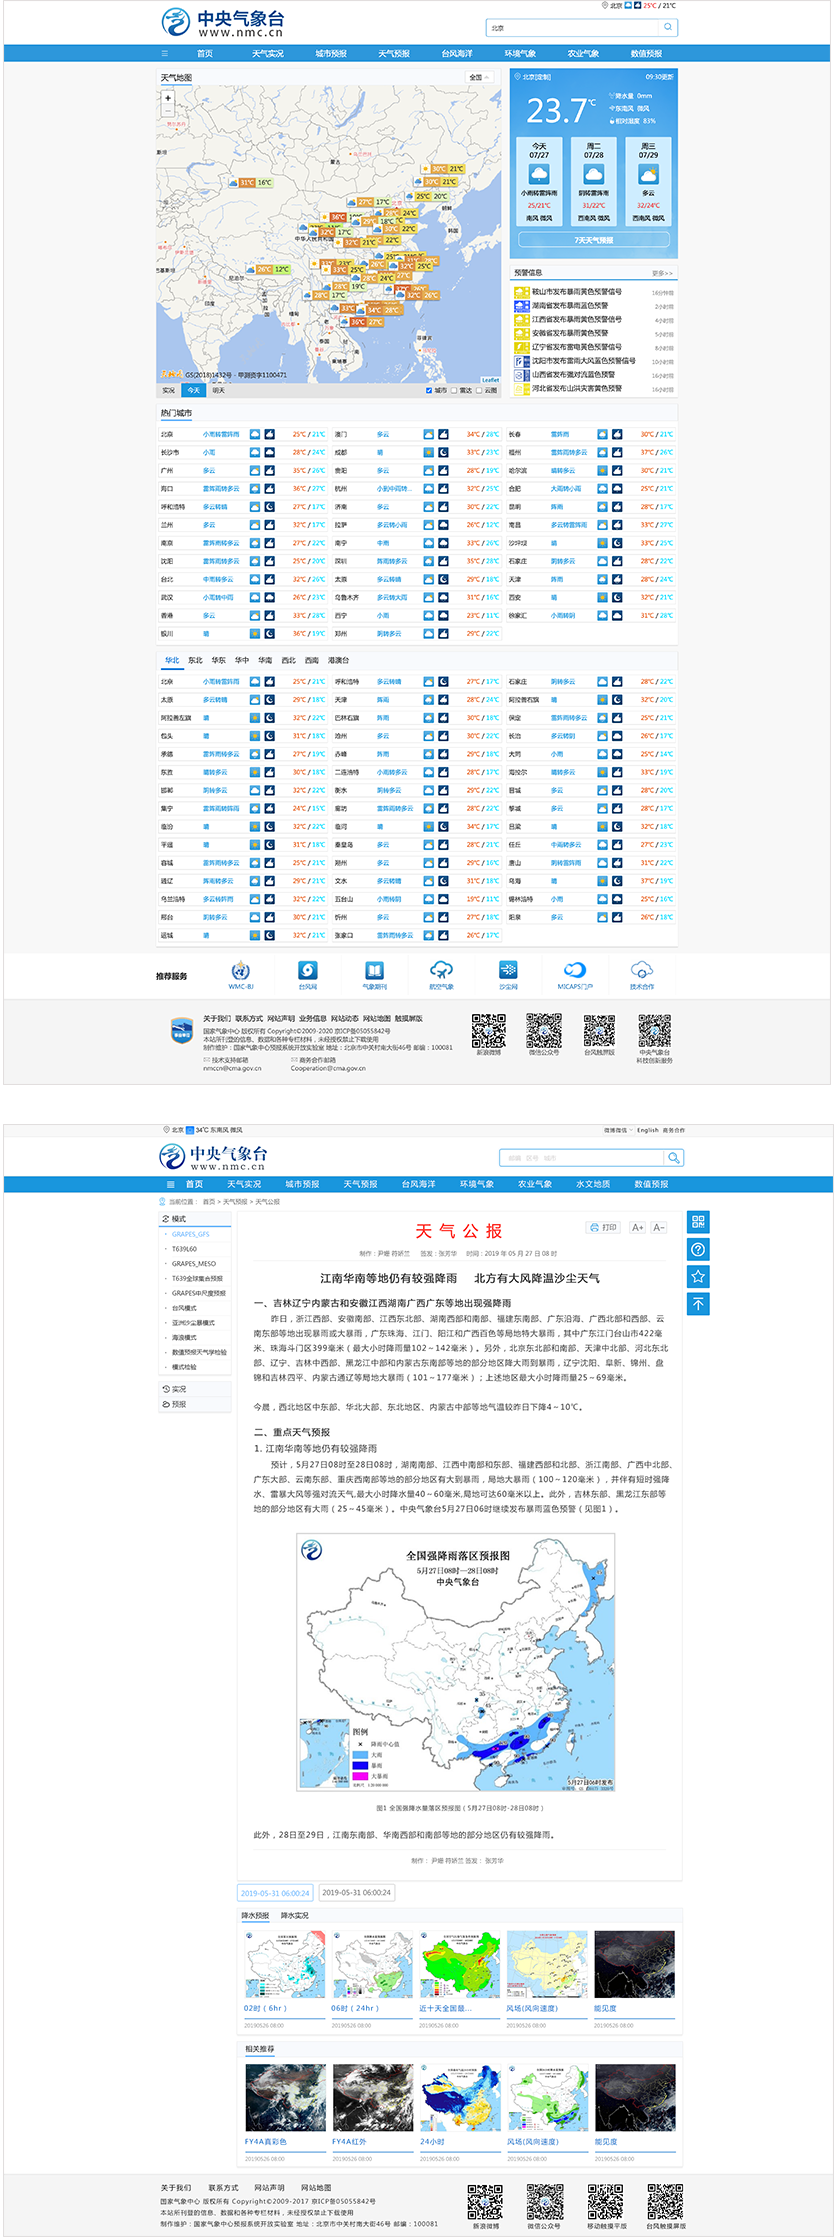The height and width of the screenshot is (2237, 838).
Task: Select the 华东 region tab
Action: 218,660
